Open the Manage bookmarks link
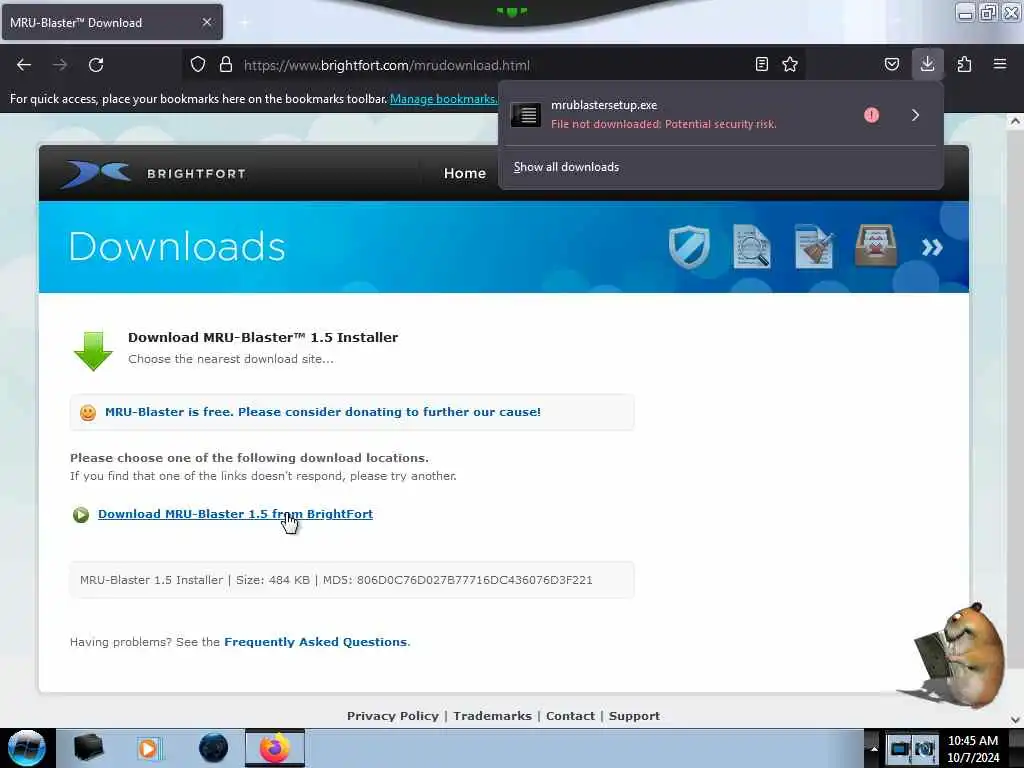Screen dimensions: 1024x768 pyautogui.click(x=443, y=99)
